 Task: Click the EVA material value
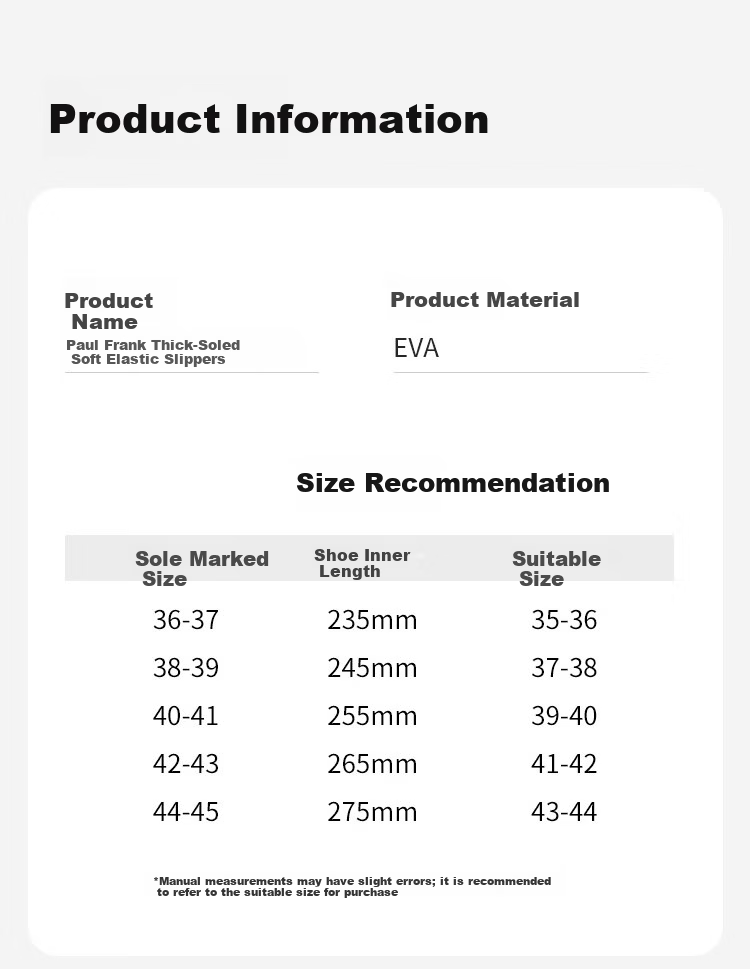(x=416, y=348)
